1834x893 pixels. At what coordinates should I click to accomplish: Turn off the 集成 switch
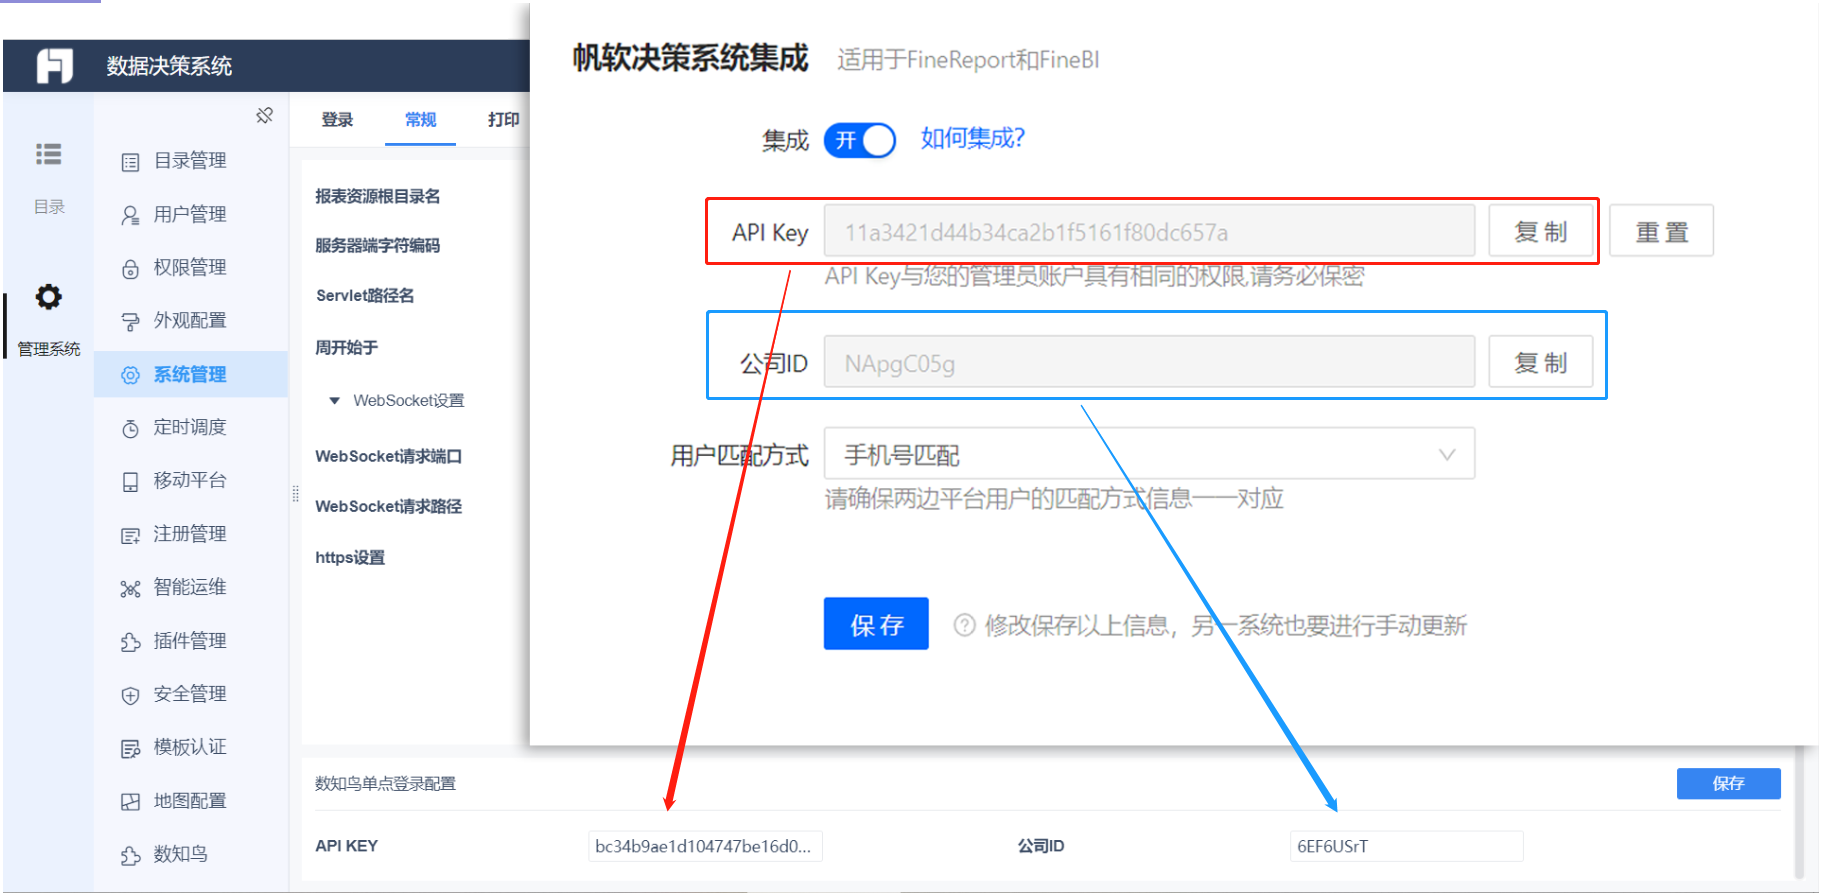pyautogui.click(x=859, y=140)
